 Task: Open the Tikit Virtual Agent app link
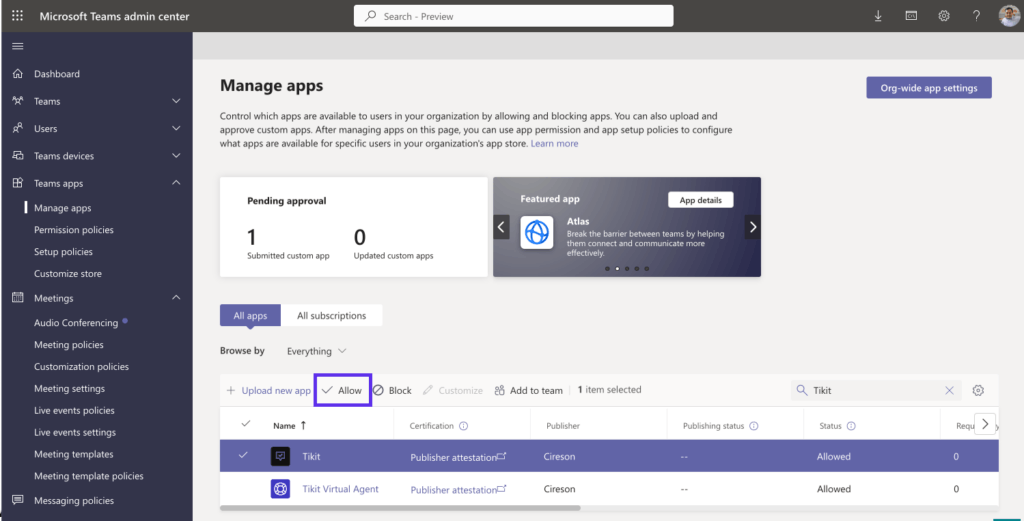340,488
